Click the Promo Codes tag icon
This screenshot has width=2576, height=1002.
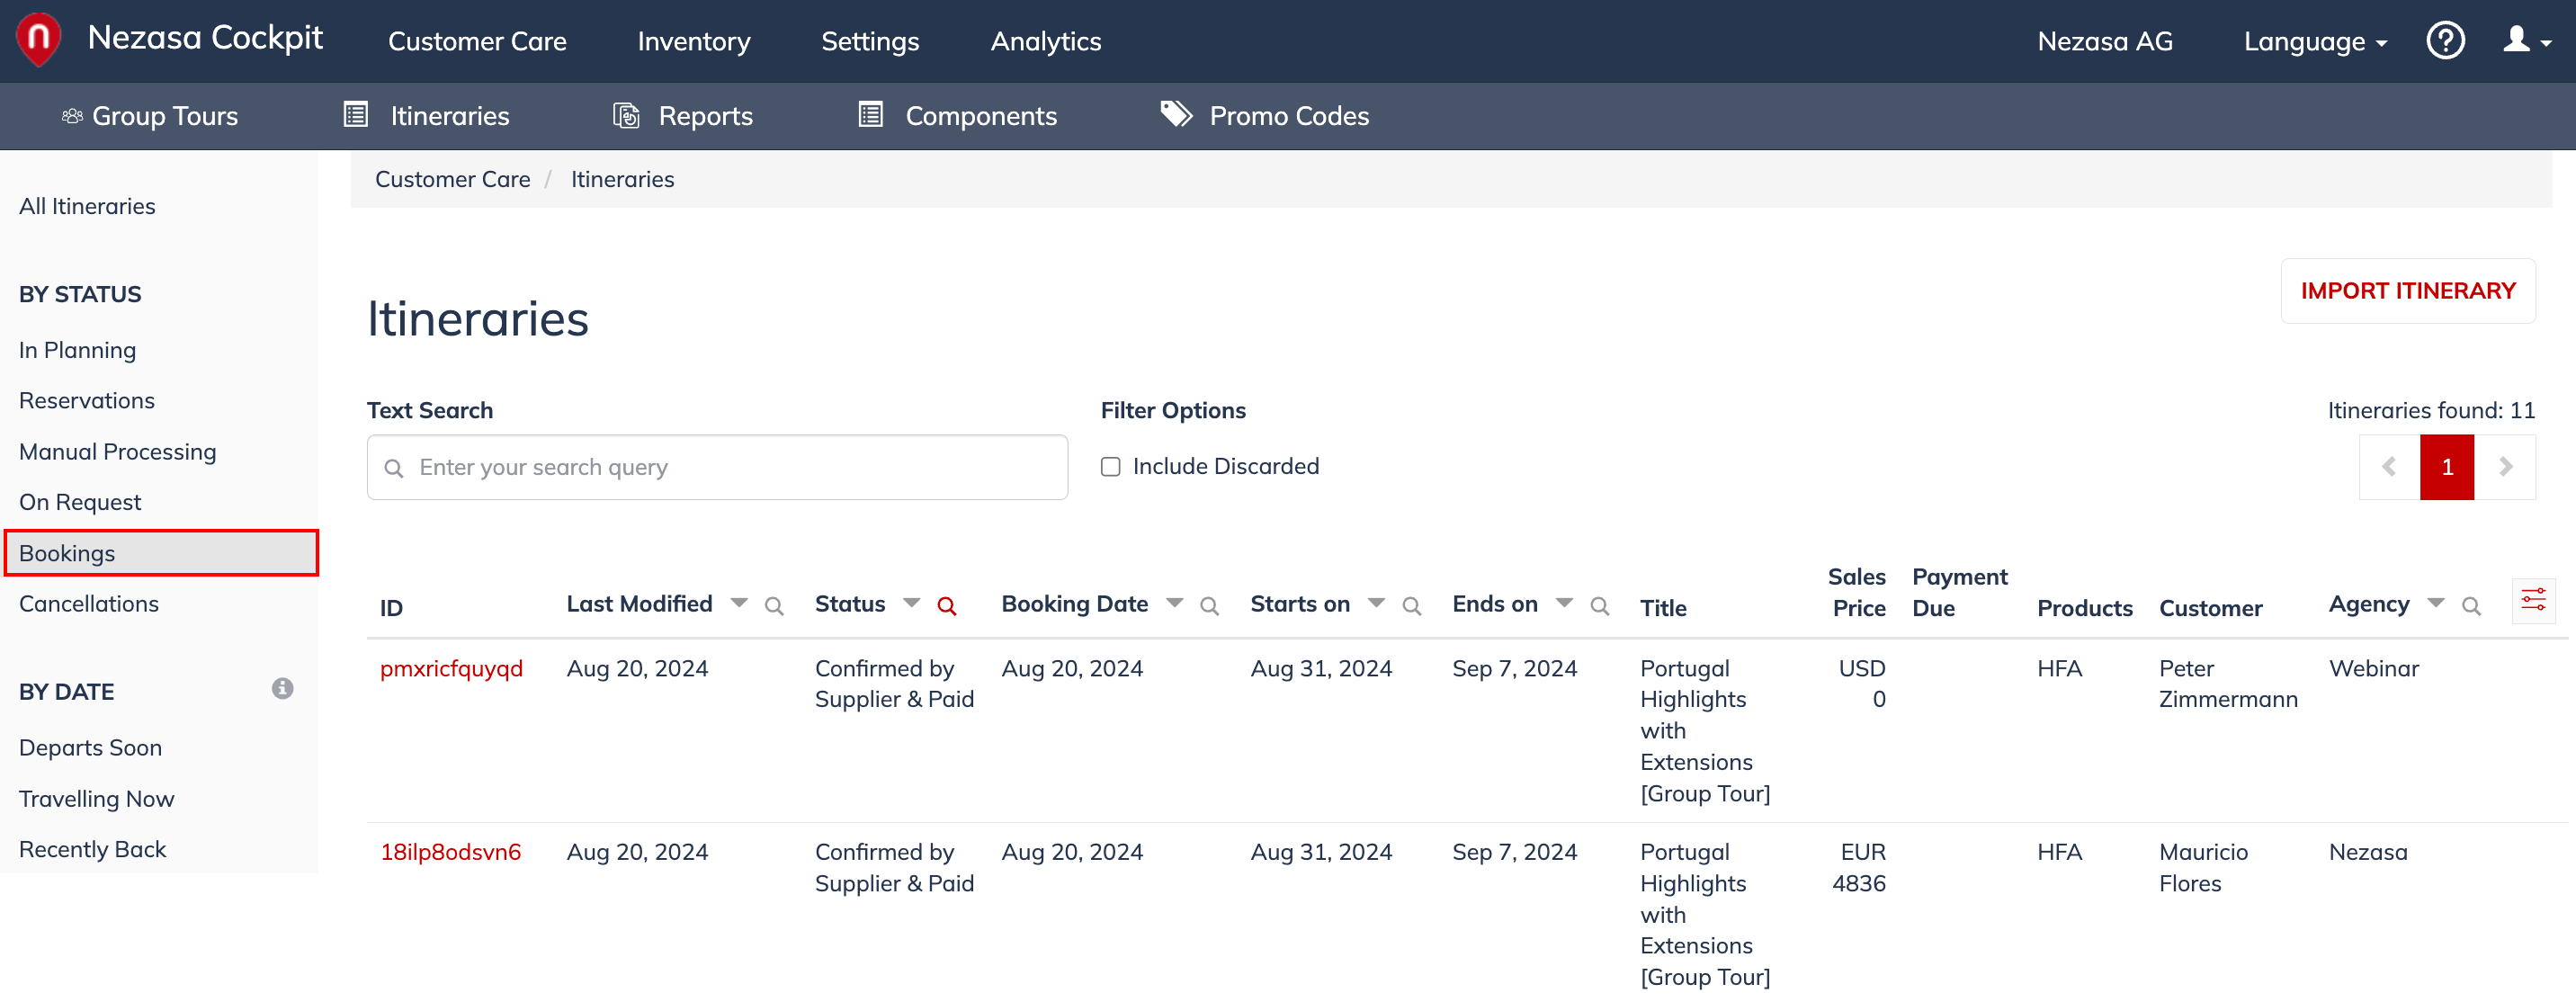(x=1176, y=114)
